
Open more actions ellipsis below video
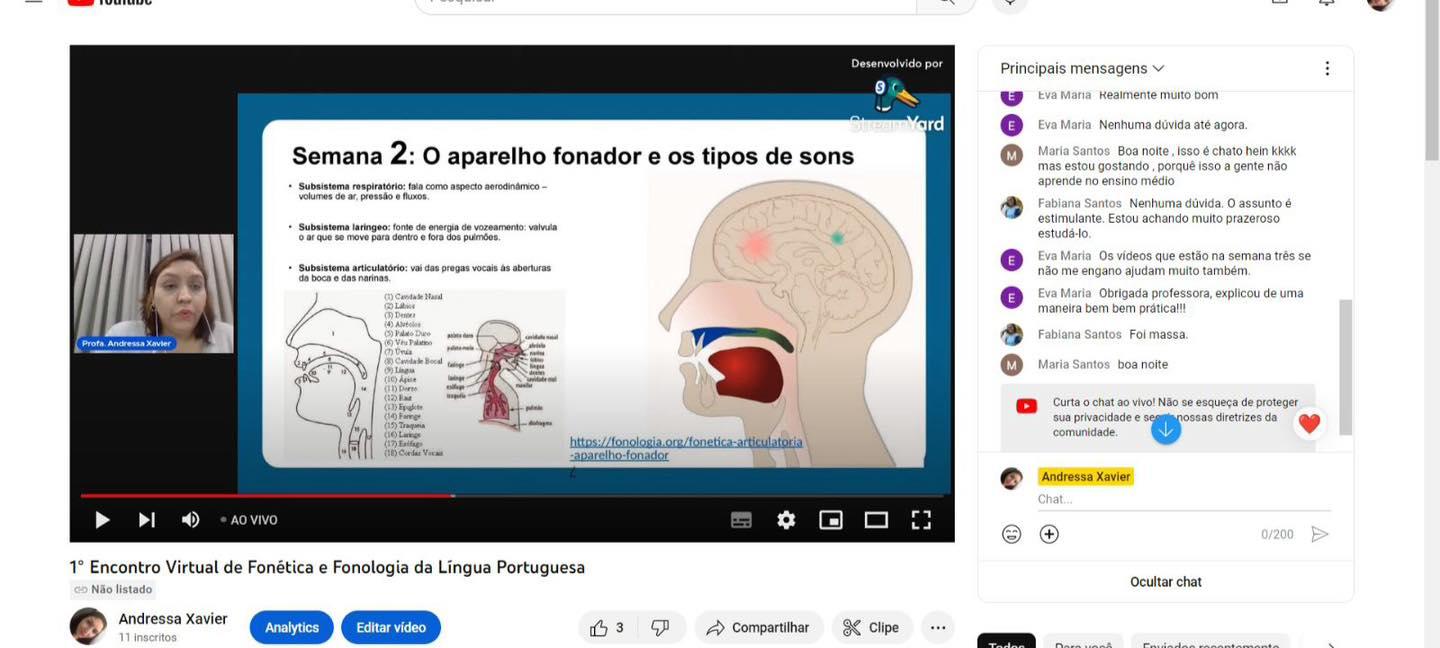tap(938, 628)
